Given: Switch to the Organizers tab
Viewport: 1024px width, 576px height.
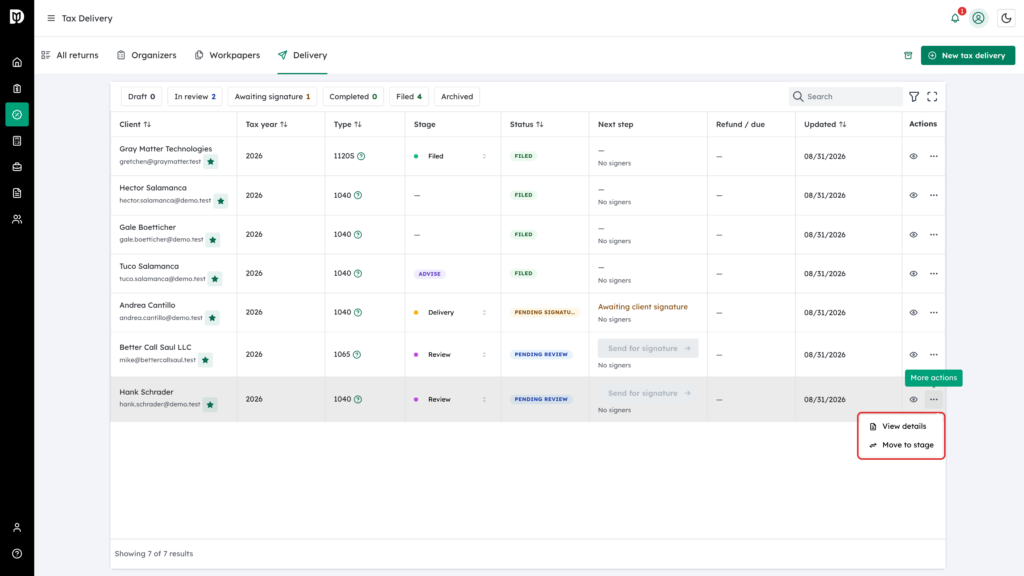Looking at the screenshot, I should click(147, 56).
